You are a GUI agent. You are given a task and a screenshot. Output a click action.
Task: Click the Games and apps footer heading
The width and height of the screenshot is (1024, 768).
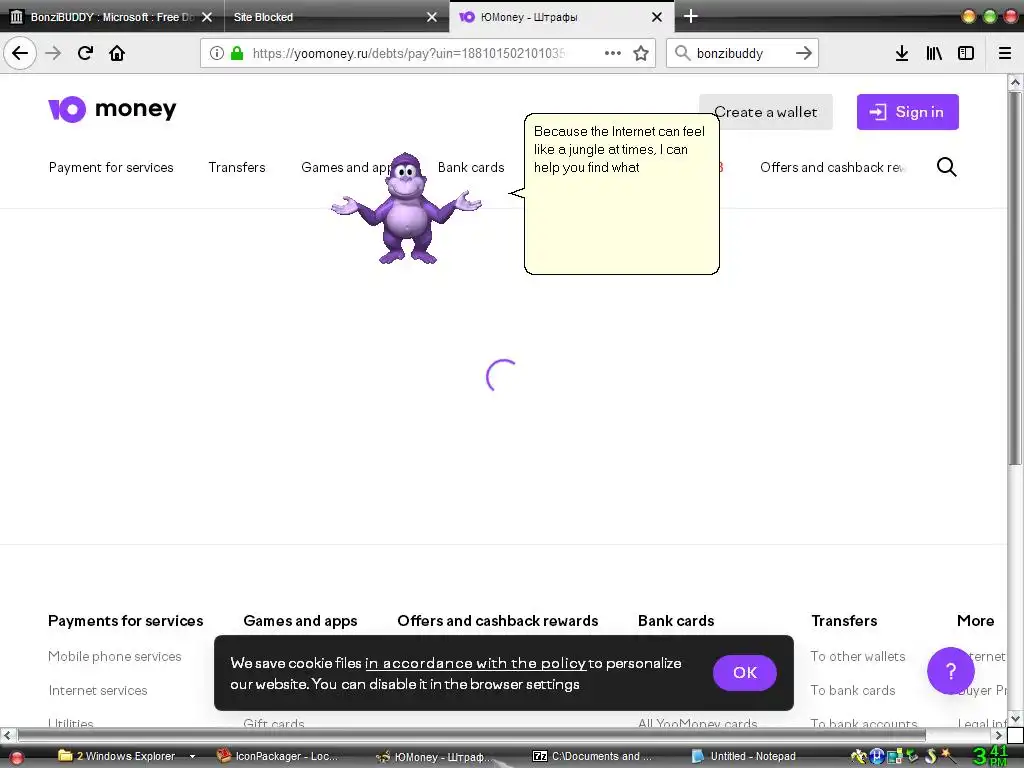coord(300,620)
